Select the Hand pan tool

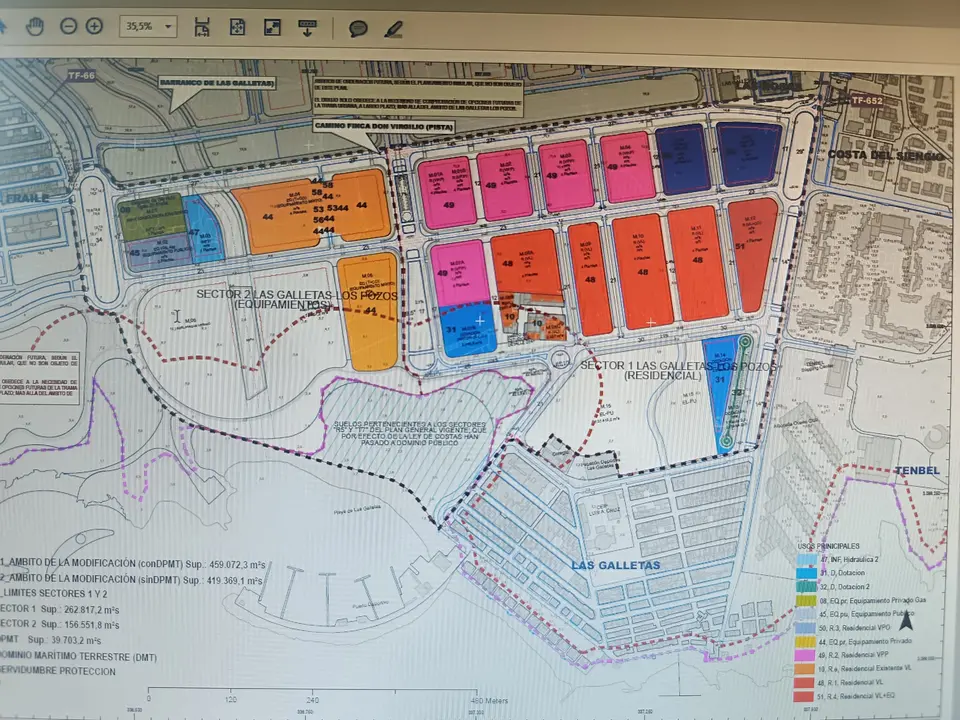(x=35, y=26)
